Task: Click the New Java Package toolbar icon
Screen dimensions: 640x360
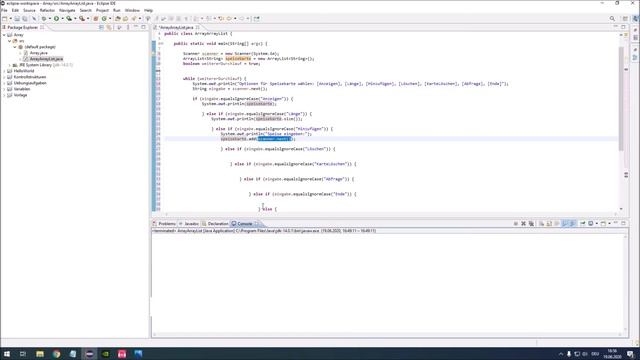Action: pos(96,18)
